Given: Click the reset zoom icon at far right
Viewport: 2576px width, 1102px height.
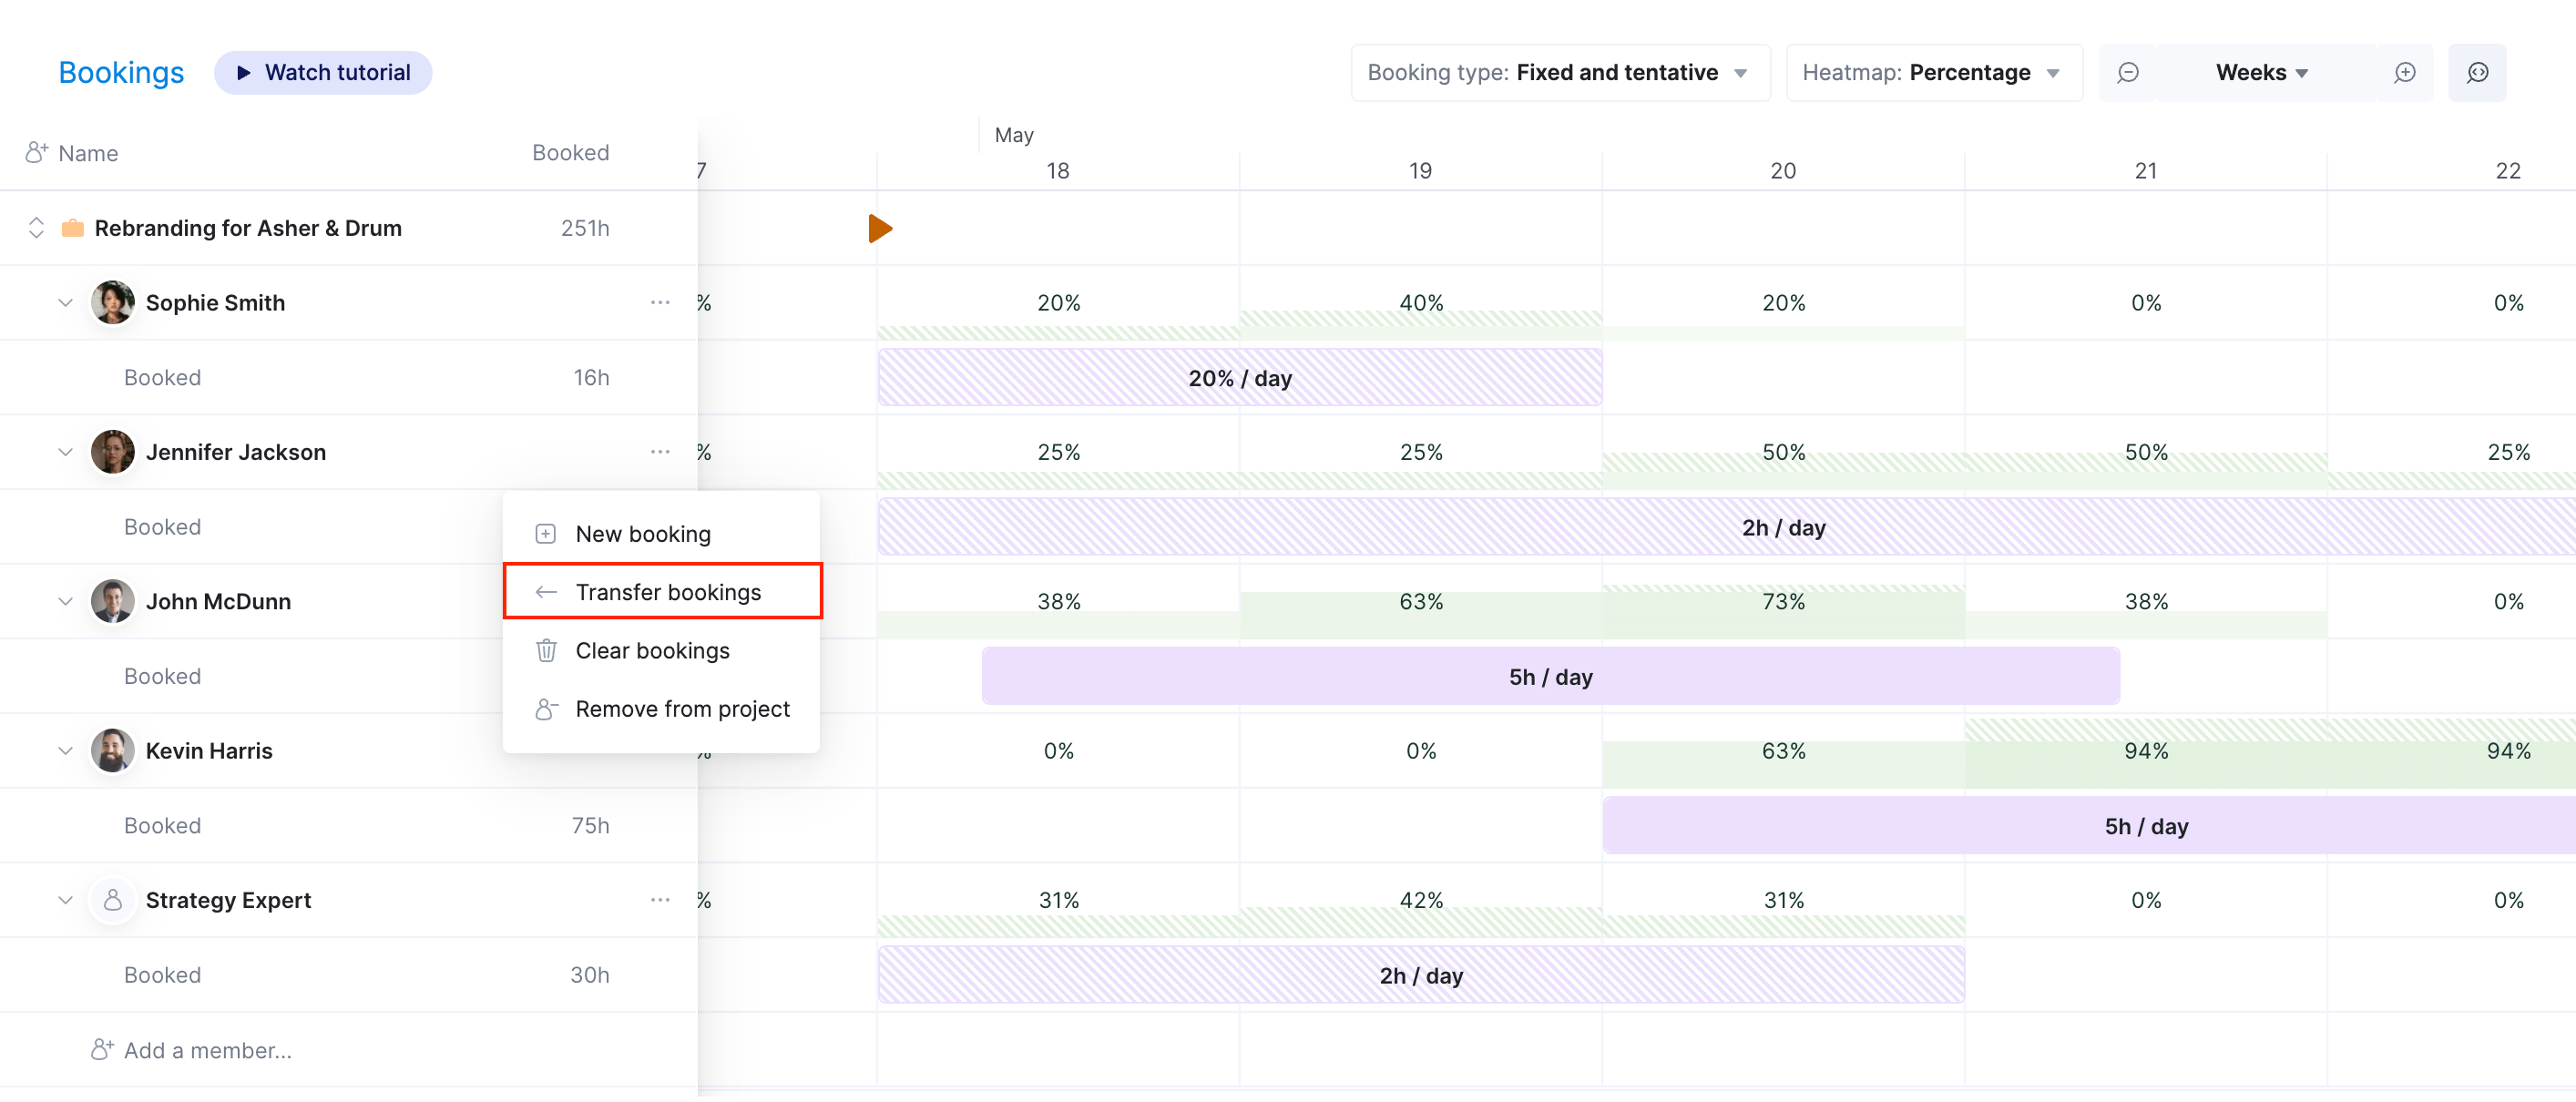Looking at the screenshot, I should (x=2476, y=73).
